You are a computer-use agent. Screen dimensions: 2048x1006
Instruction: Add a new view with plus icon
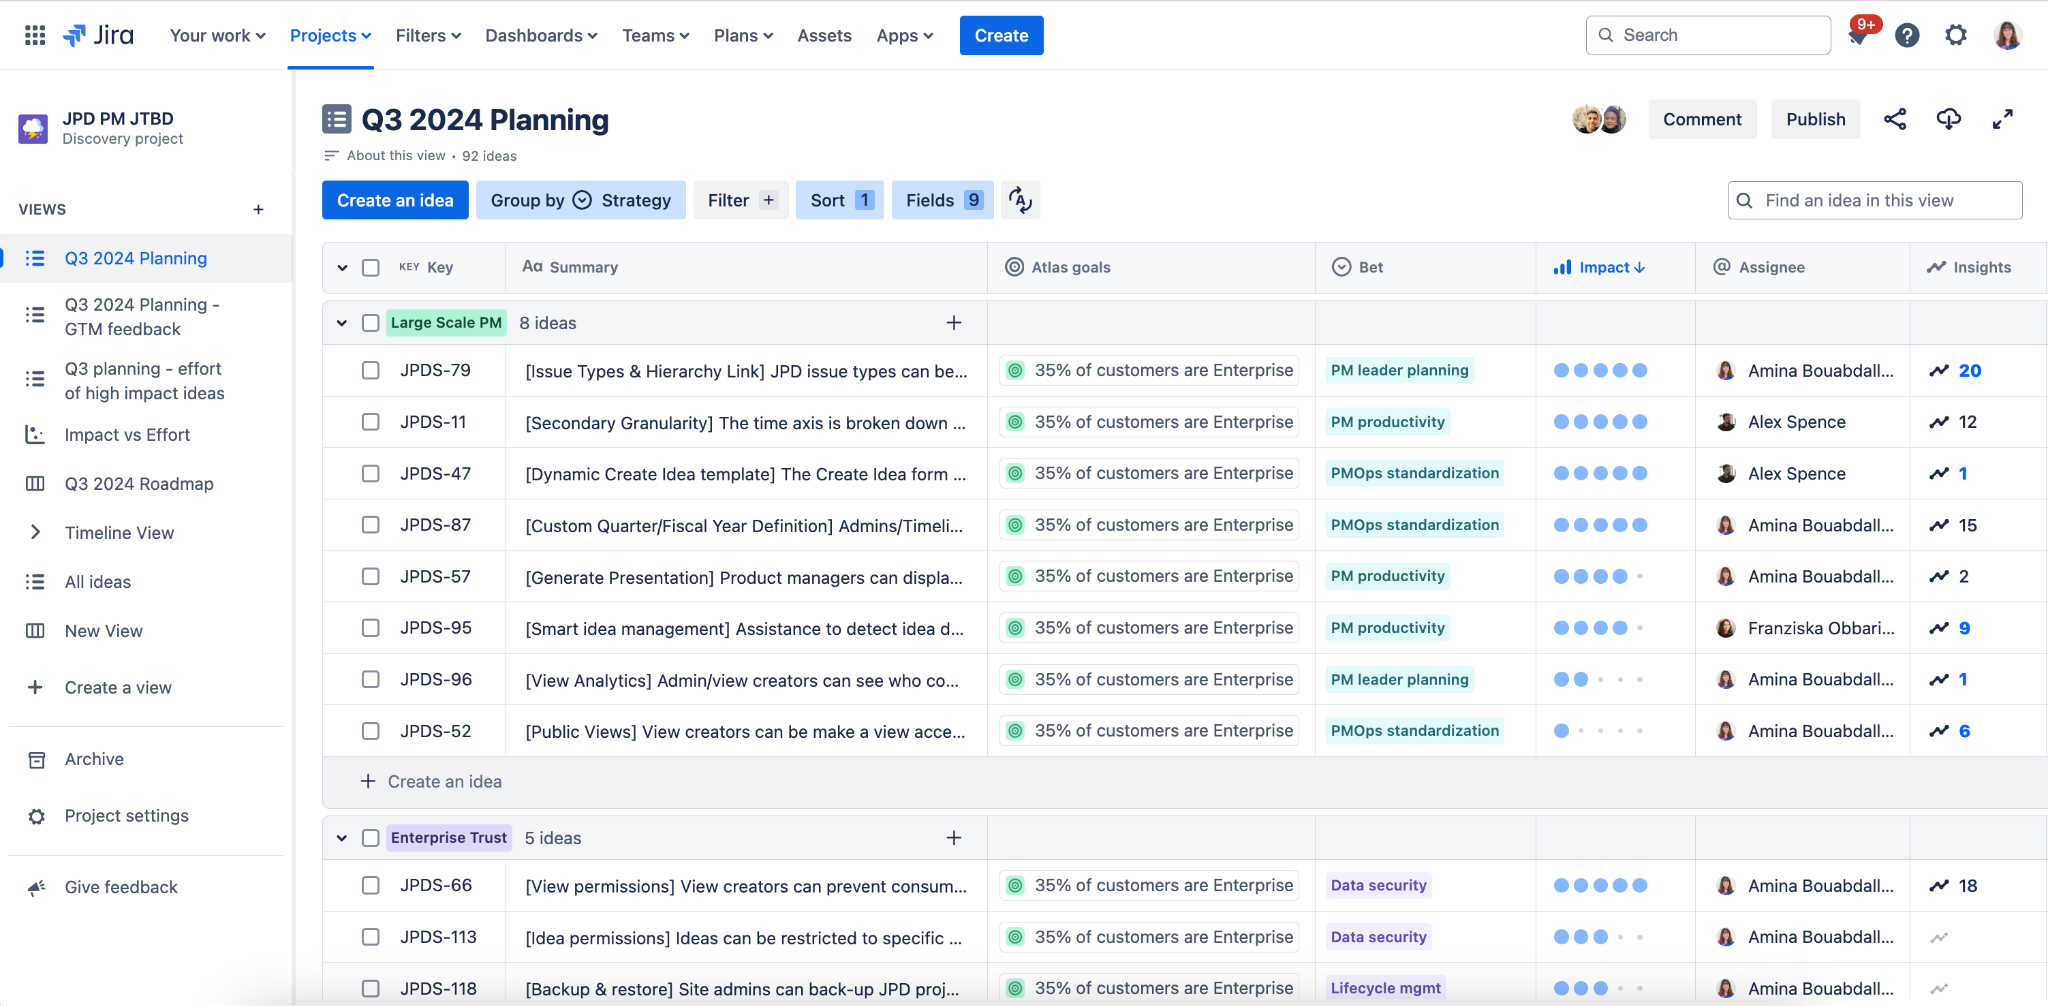(x=258, y=210)
